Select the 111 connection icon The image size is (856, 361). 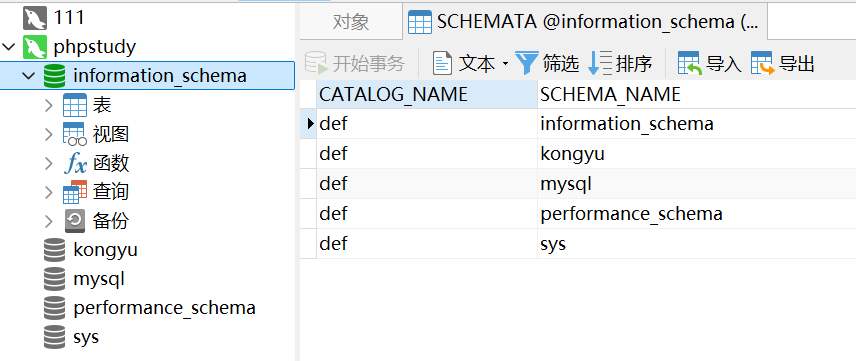(x=34, y=18)
